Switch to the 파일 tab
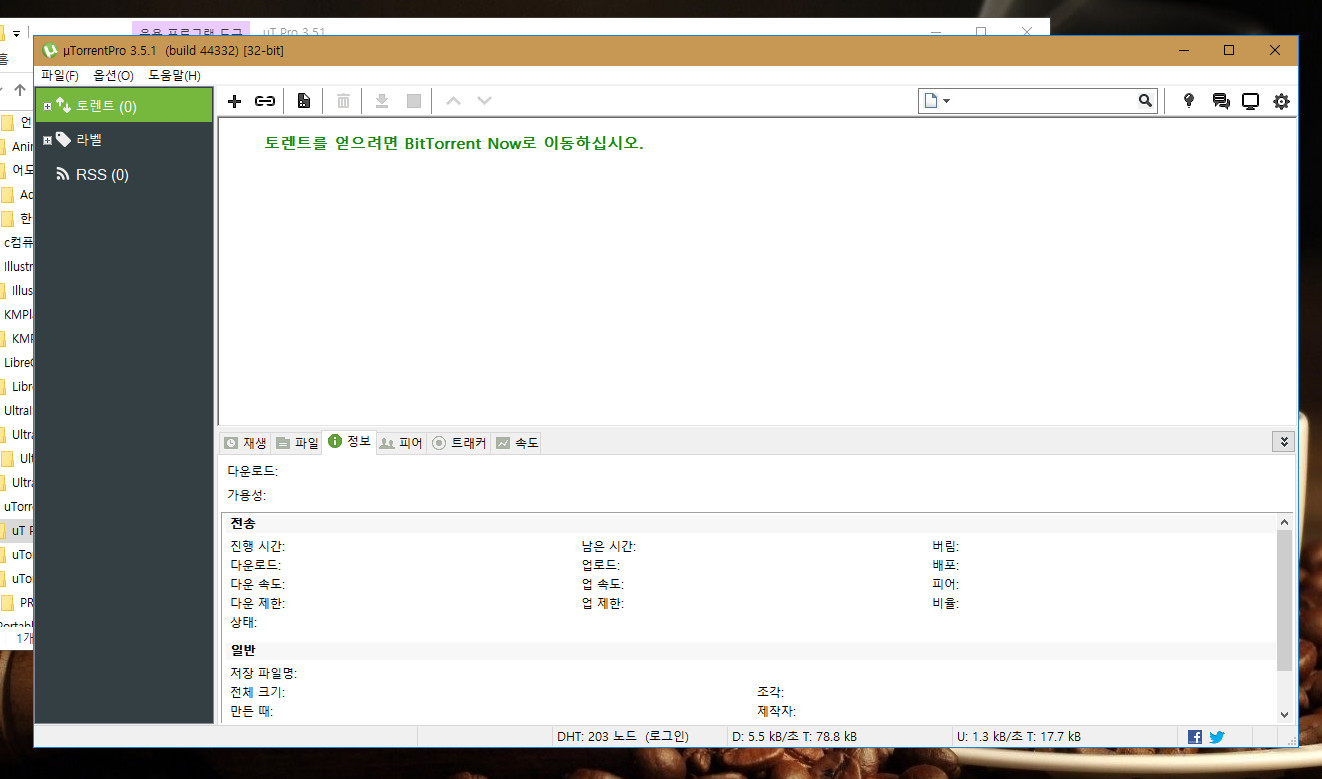The width and height of the screenshot is (1322, 779). pyautogui.click(x=297, y=442)
